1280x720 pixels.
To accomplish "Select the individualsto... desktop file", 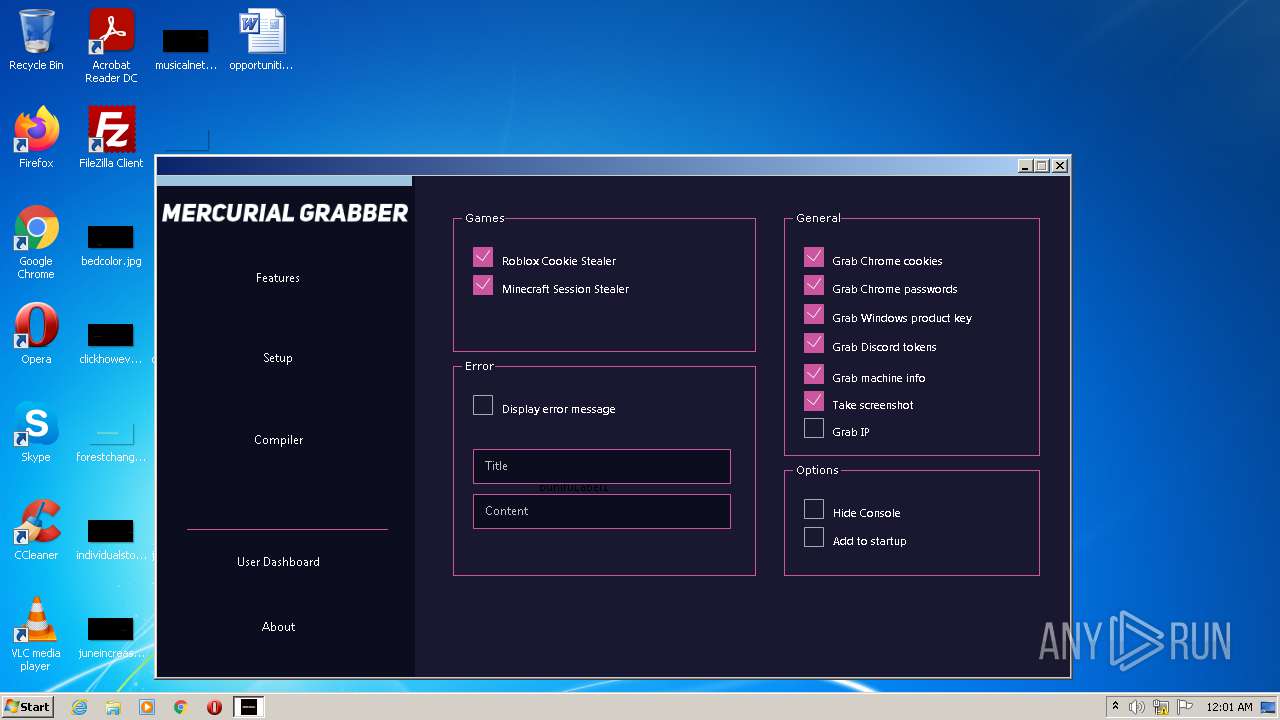I will tap(111, 539).
